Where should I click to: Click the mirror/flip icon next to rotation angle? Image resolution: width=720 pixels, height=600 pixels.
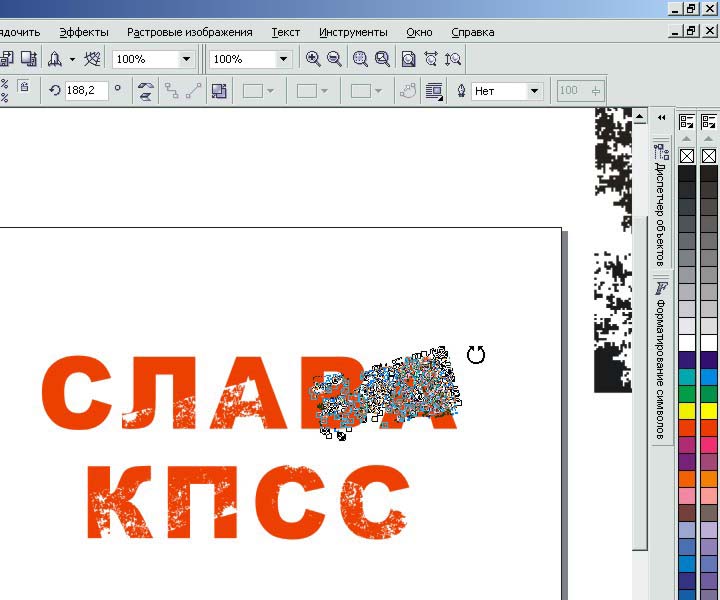[146, 90]
